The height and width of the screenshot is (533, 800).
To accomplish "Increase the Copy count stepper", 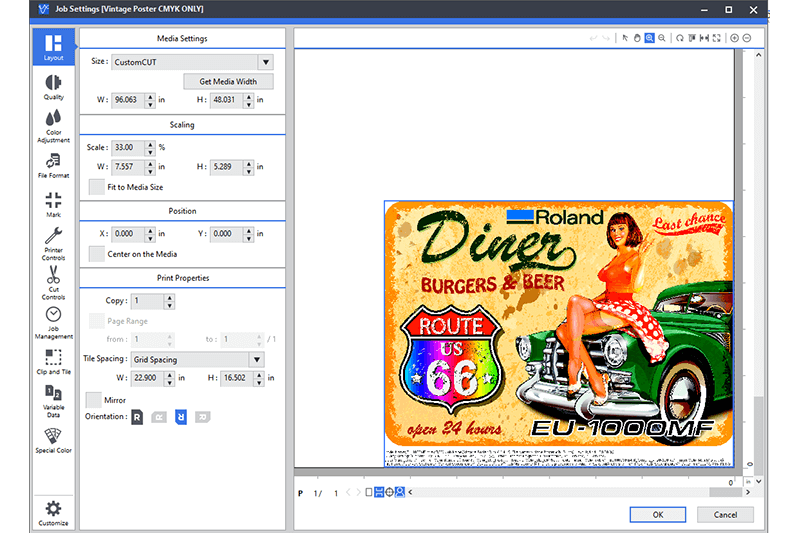I will [x=169, y=297].
